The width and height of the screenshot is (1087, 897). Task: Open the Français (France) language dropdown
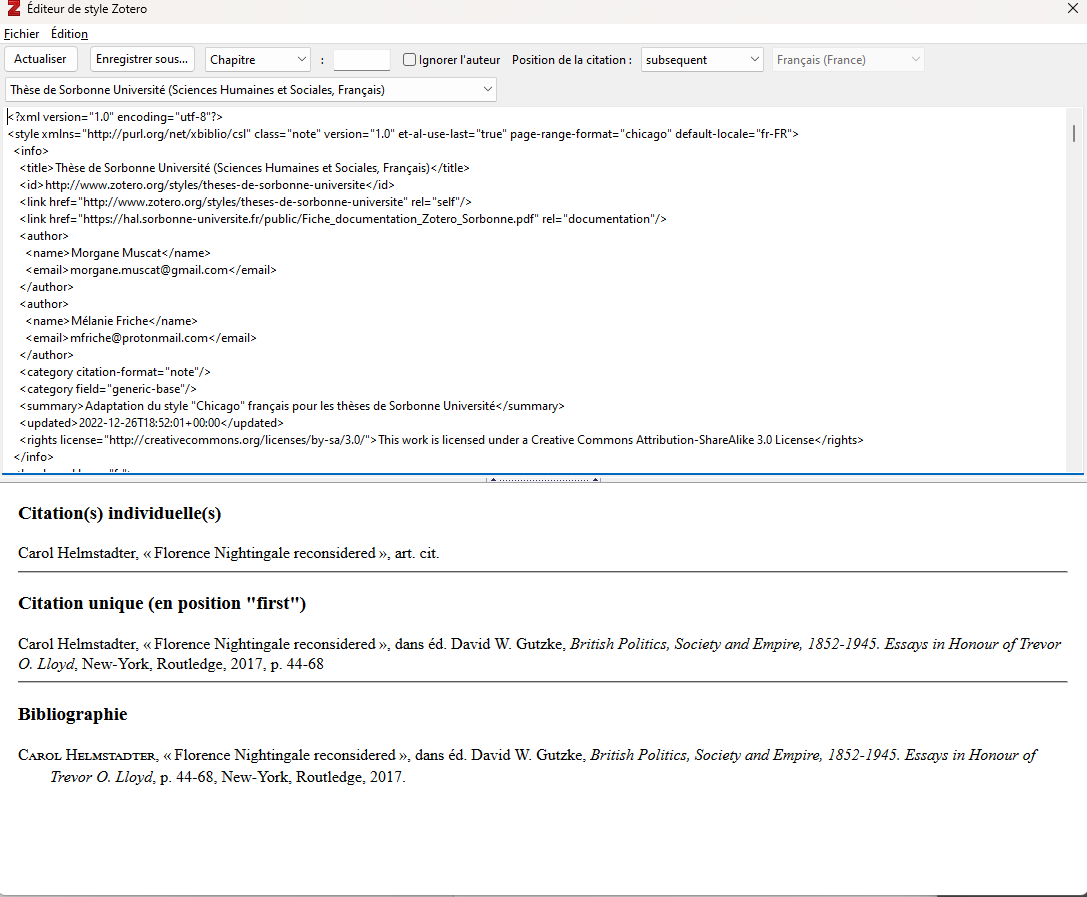(x=848, y=60)
